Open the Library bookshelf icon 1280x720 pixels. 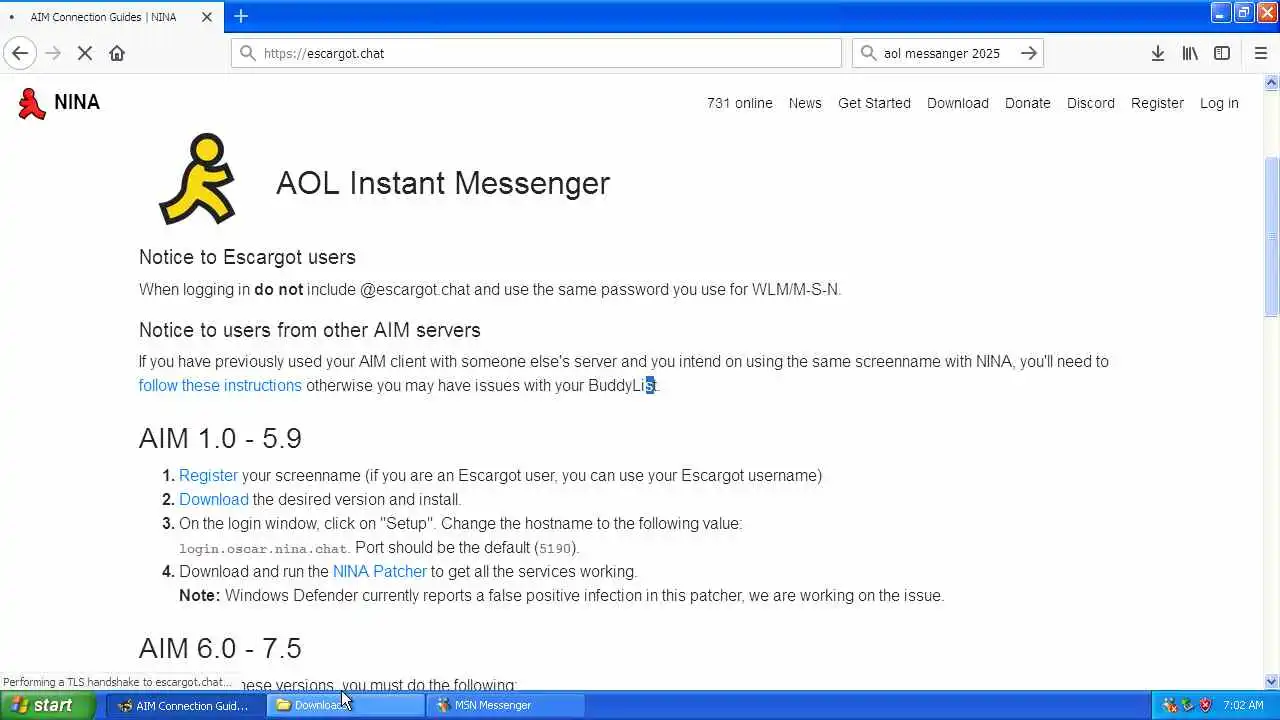coord(1190,53)
